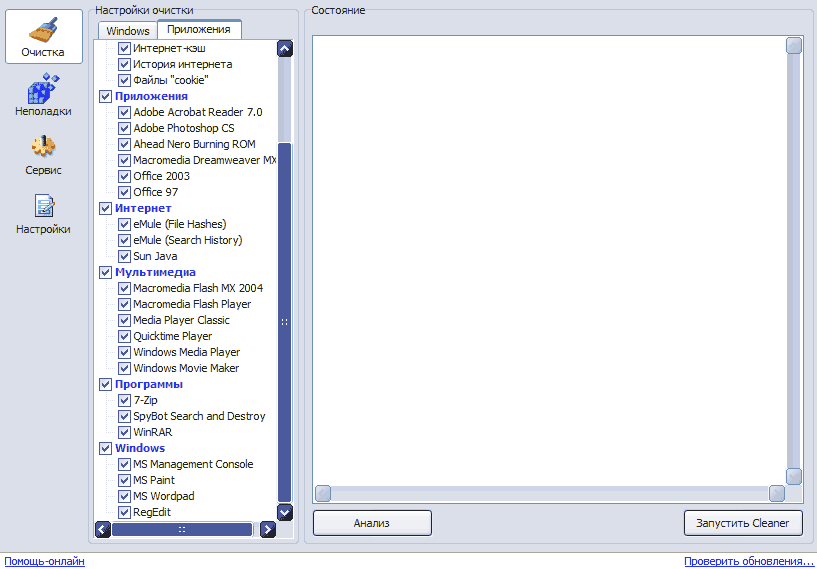Open the Проверить обновления link
817x569 pixels.
[748, 561]
